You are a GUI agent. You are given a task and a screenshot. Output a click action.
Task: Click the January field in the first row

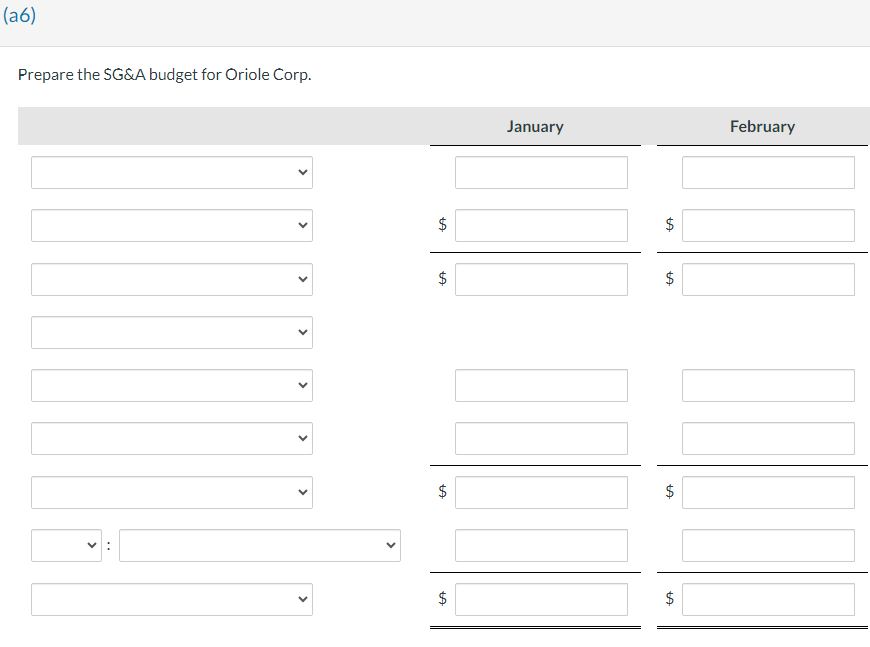pos(542,173)
